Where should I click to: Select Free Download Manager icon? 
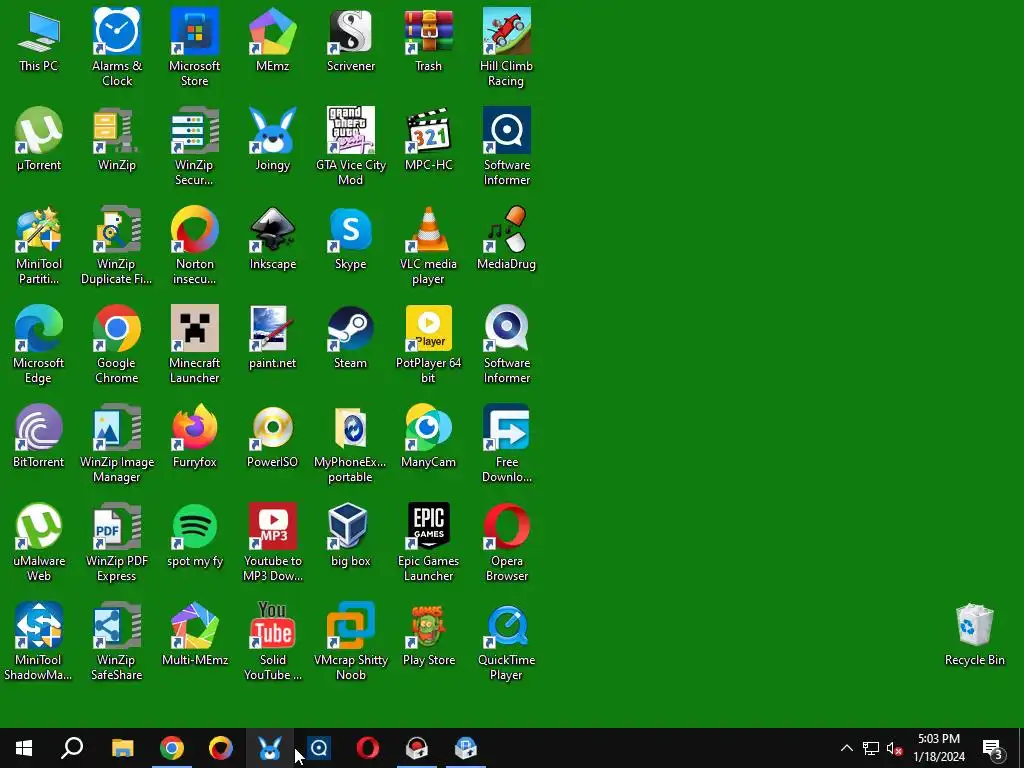pyautogui.click(x=506, y=443)
